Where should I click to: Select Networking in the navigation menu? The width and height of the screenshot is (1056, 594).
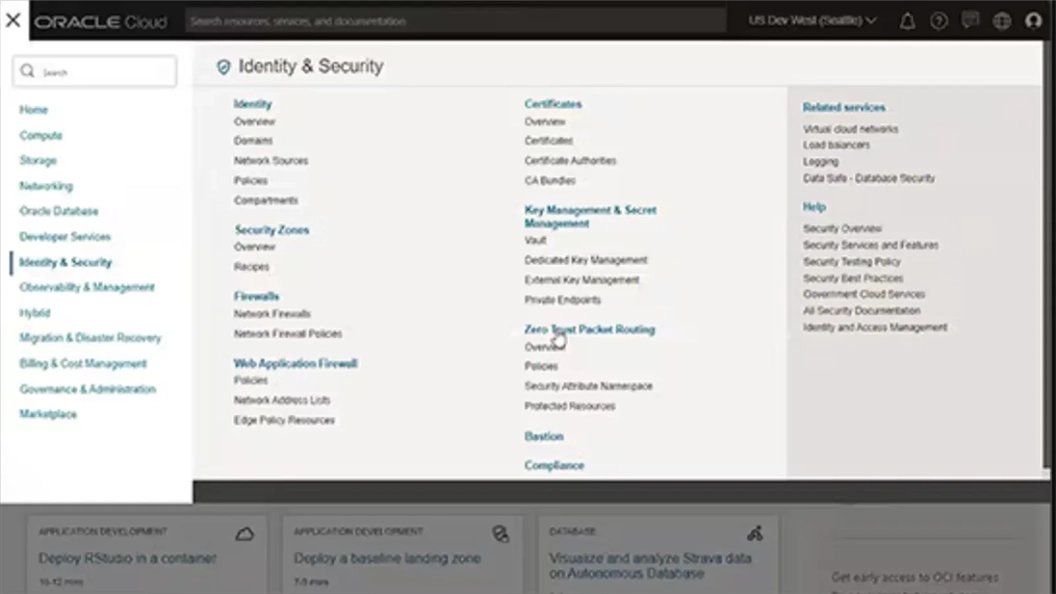point(46,186)
